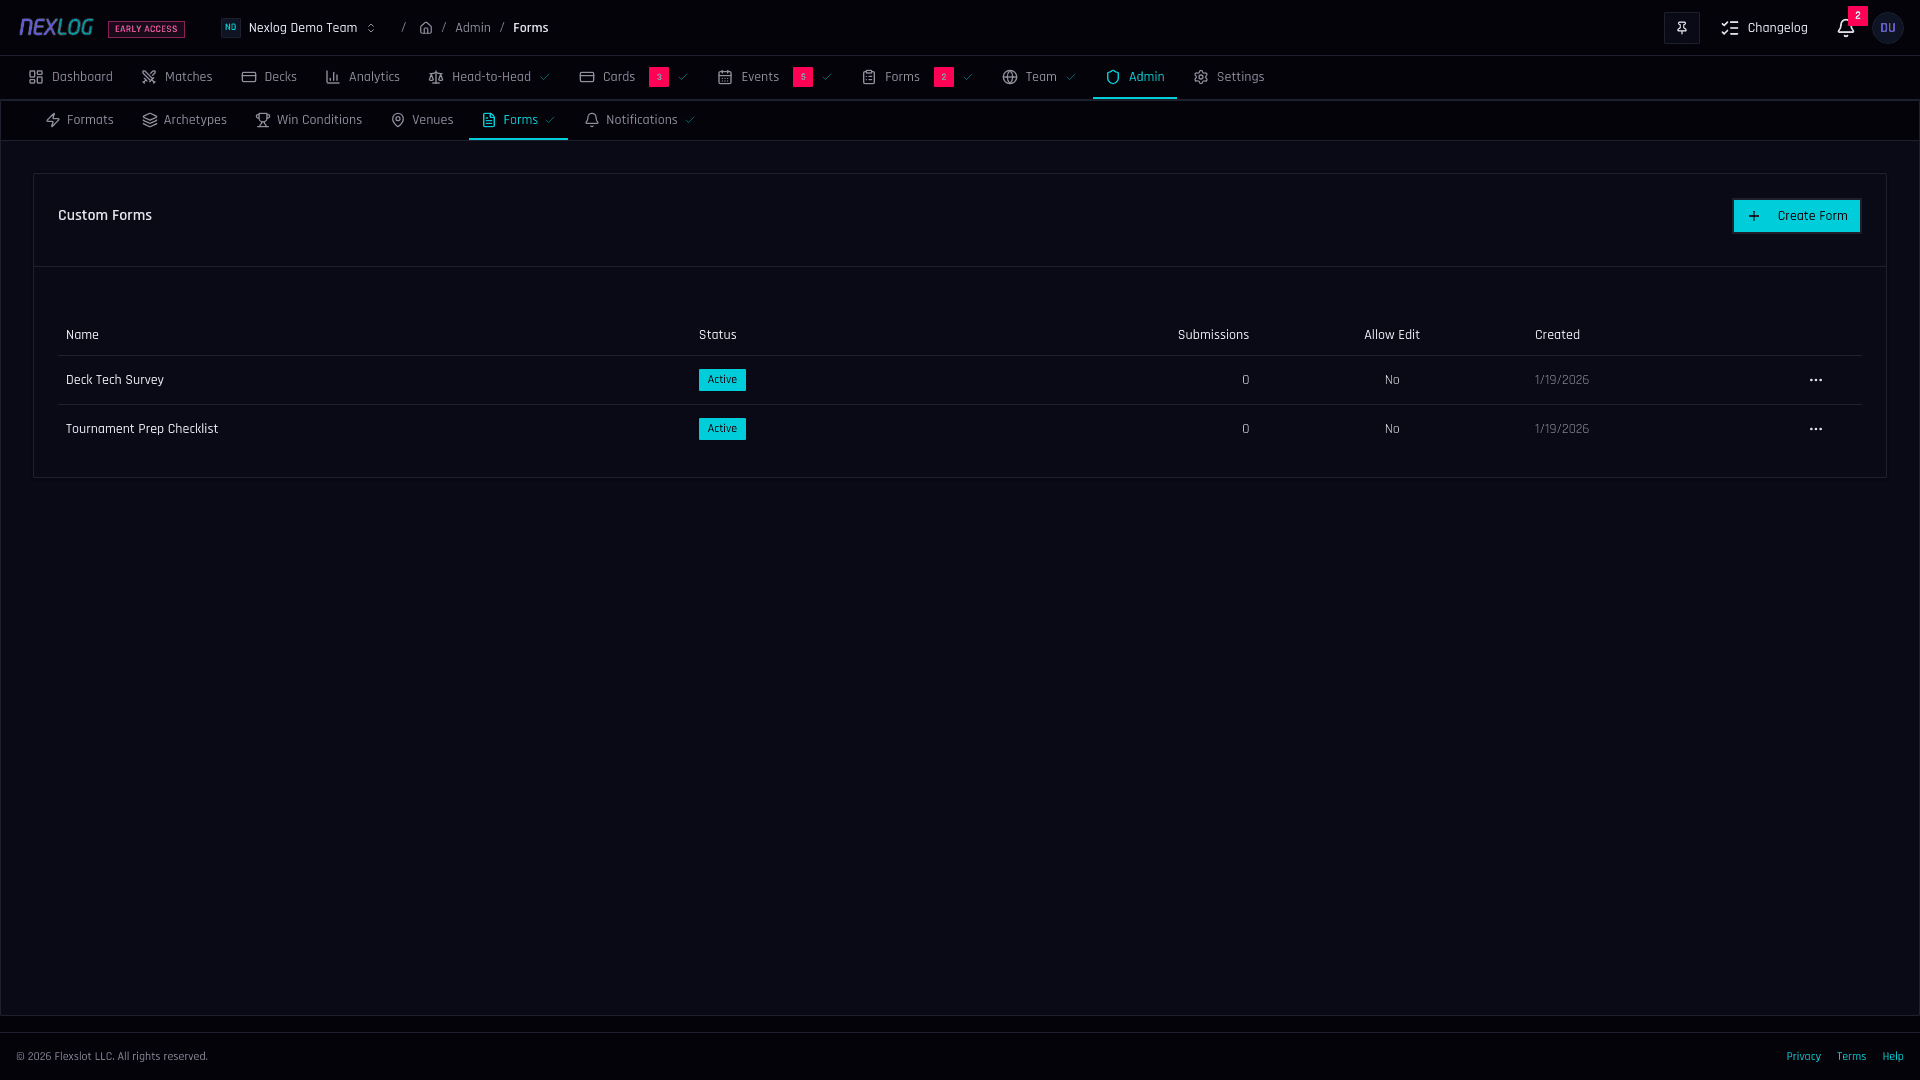This screenshot has width=1920, height=1080.
Task: Expand the Events menu chevron
Action: 827,77
